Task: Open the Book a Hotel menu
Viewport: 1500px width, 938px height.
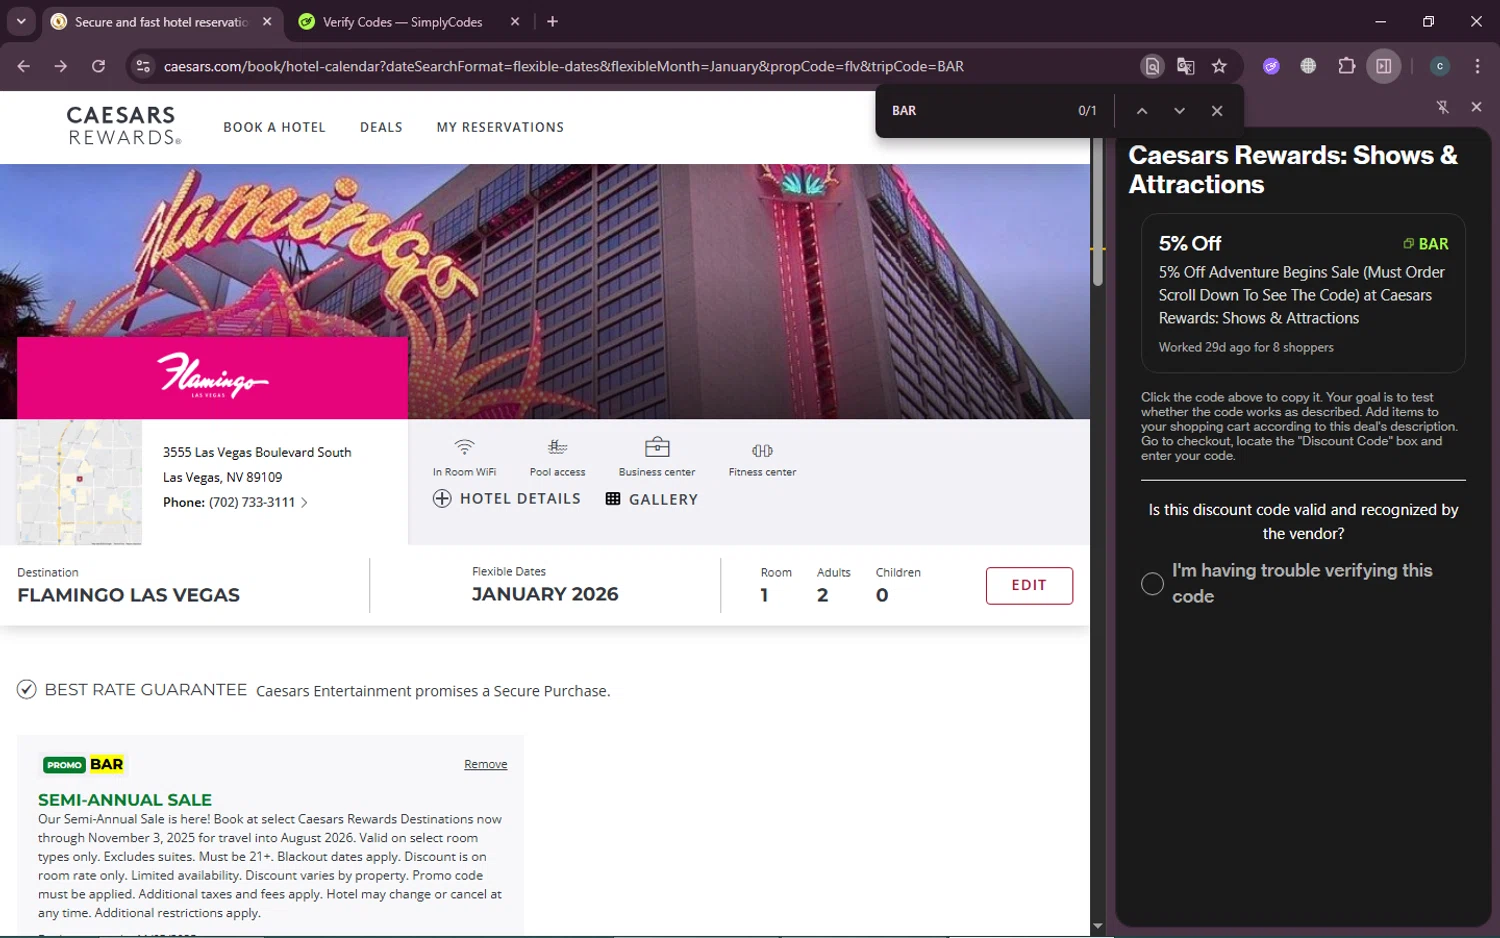Action: 274,127
